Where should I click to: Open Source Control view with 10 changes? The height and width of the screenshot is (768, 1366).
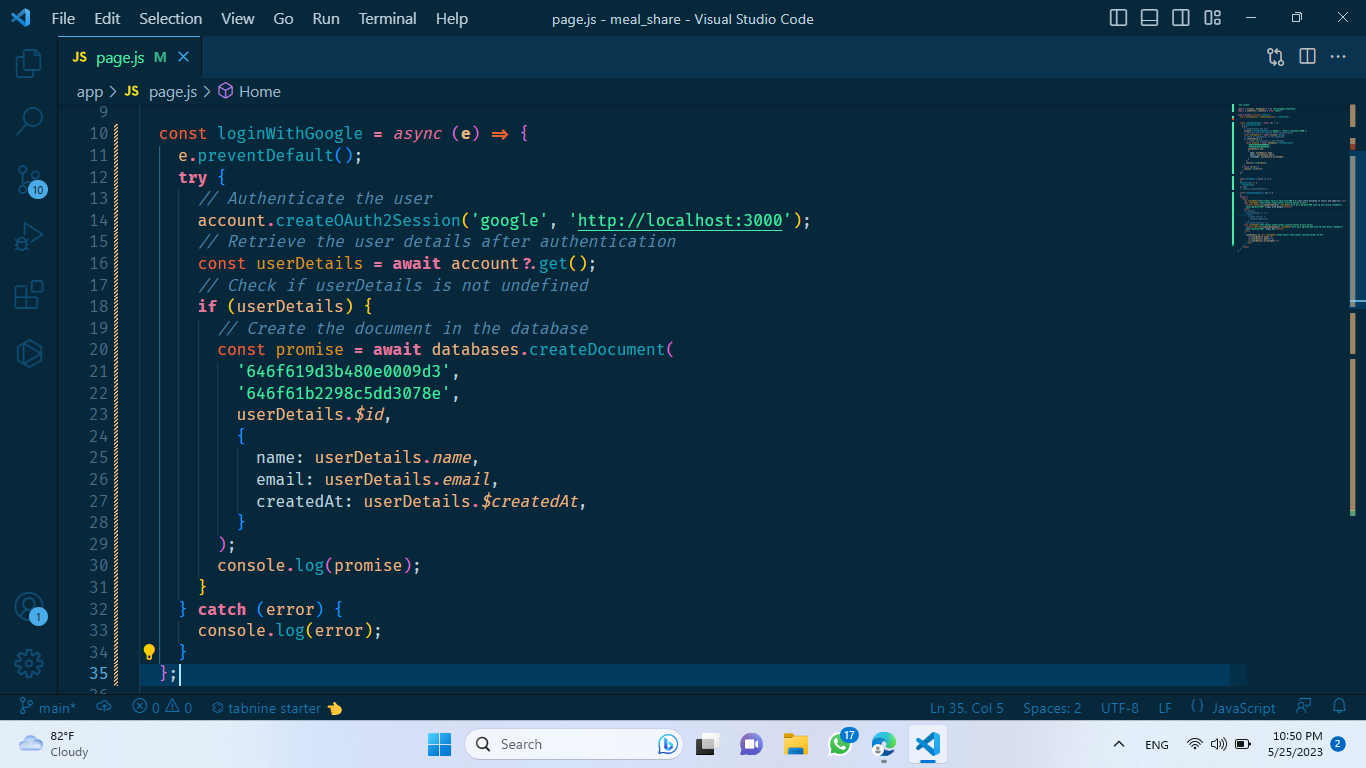point(29,181)
